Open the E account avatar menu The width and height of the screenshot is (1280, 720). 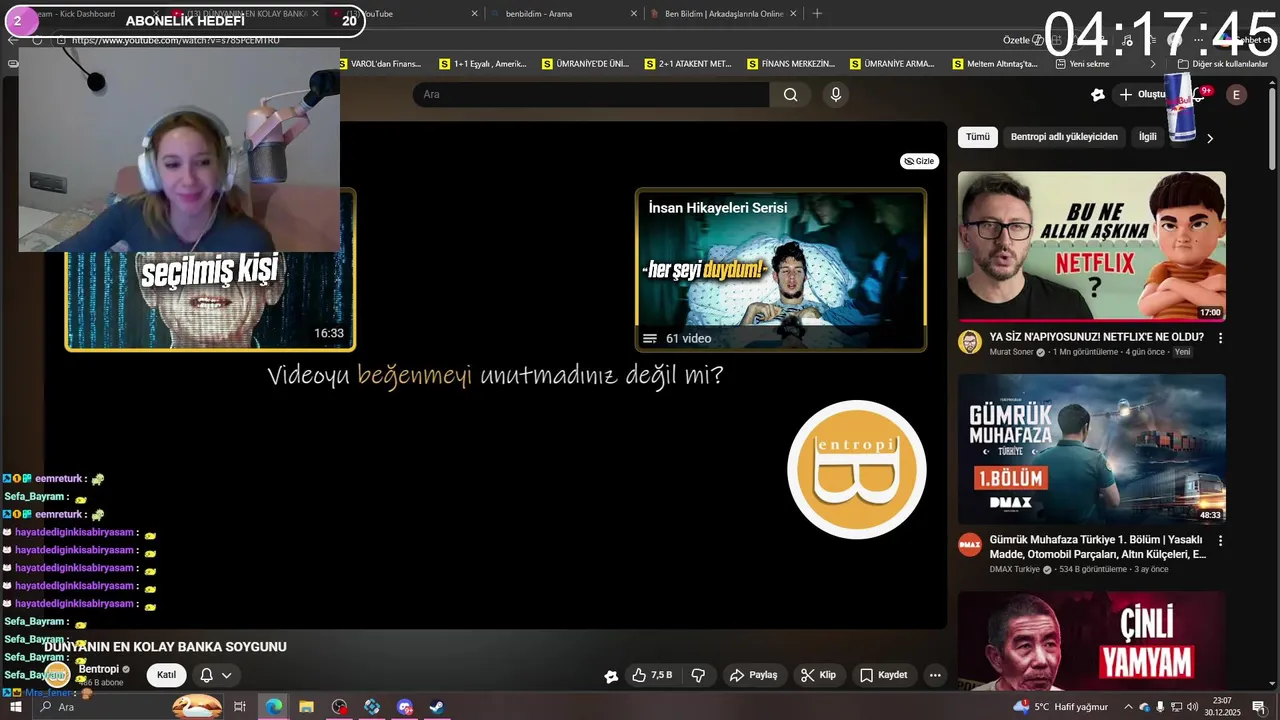[x=1237, y=94]
